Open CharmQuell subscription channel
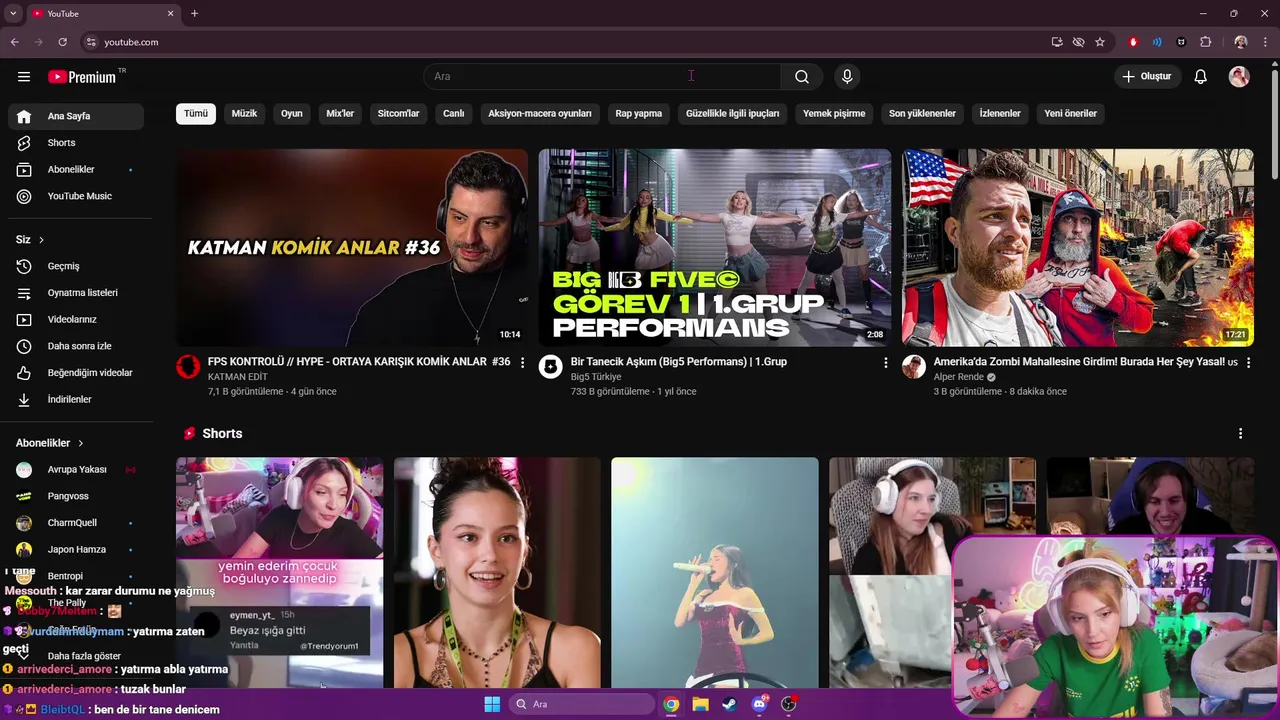The image size is (1280, 720). (76, 523)
